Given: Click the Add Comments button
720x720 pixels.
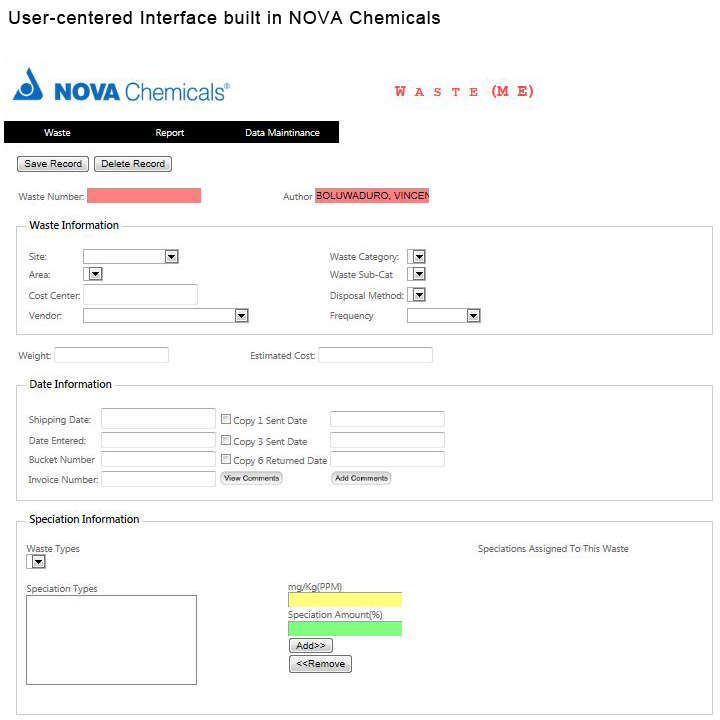Looking at the screenshot, I should 361,479.
